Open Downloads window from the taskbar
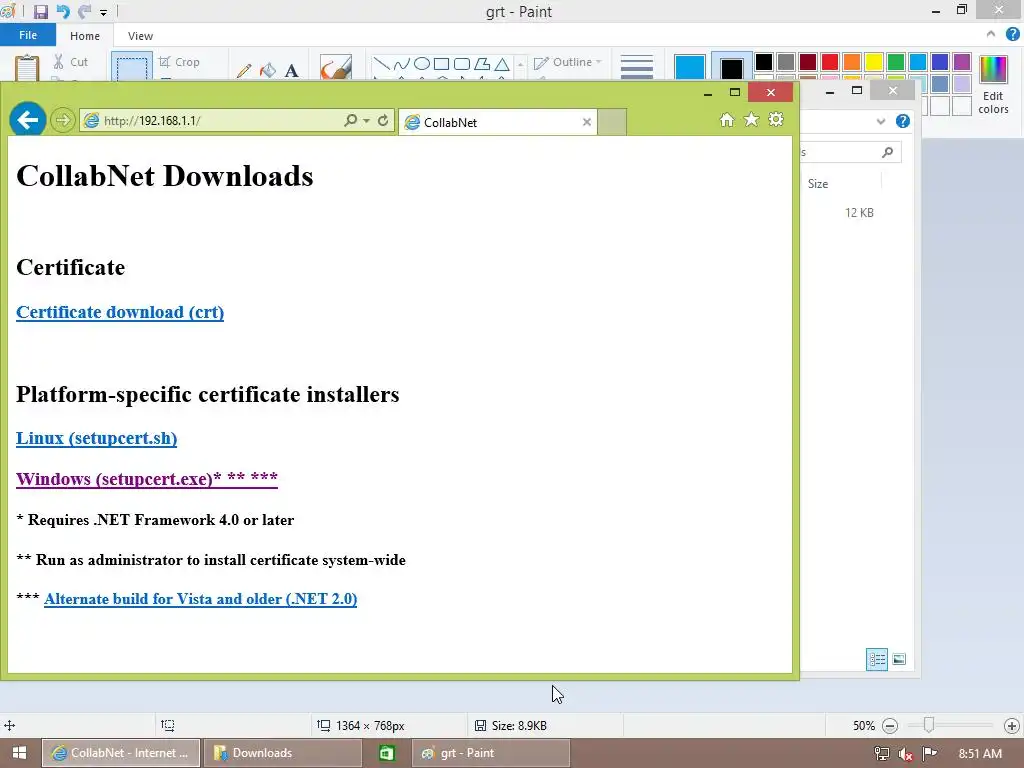 pos(283,753)
